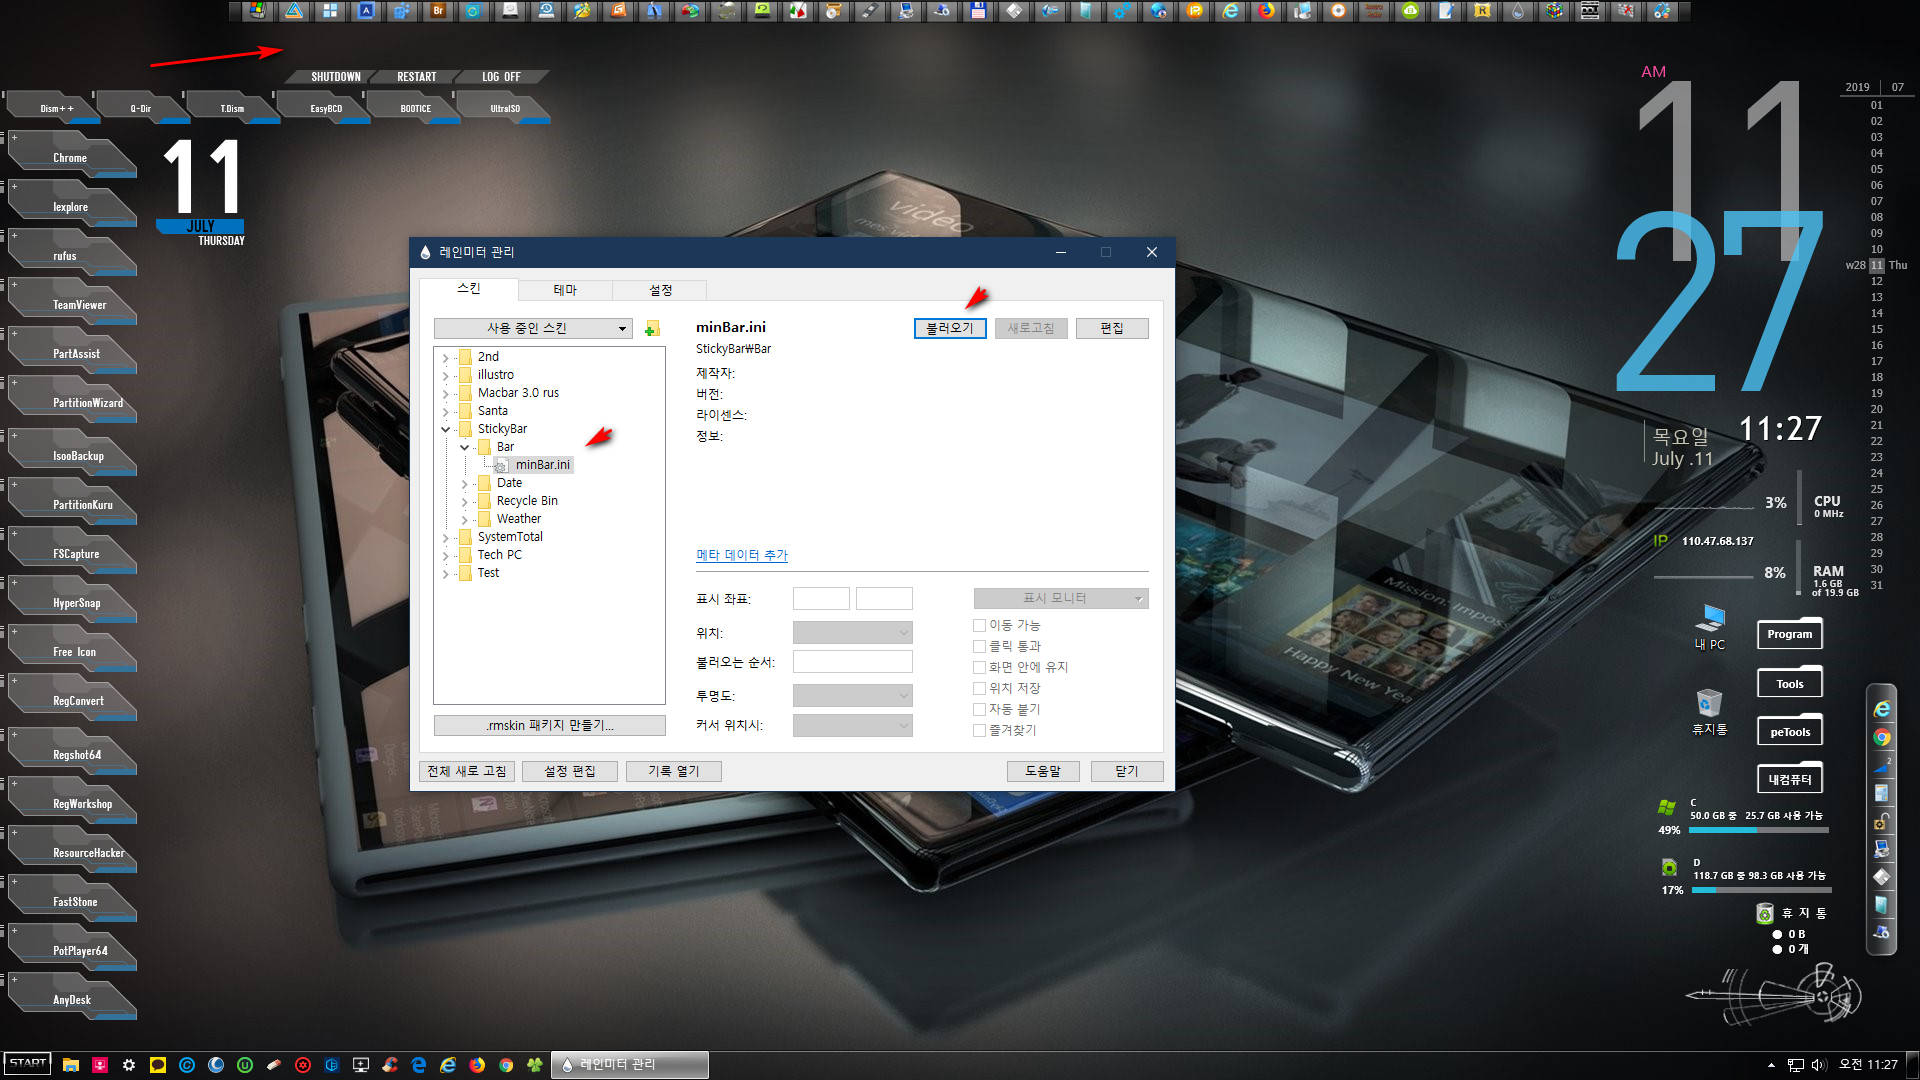The width and height of the screenshot is (1920, 1080).
Task: Click the 전체 새로 고침 button
Action: [467, 771]
